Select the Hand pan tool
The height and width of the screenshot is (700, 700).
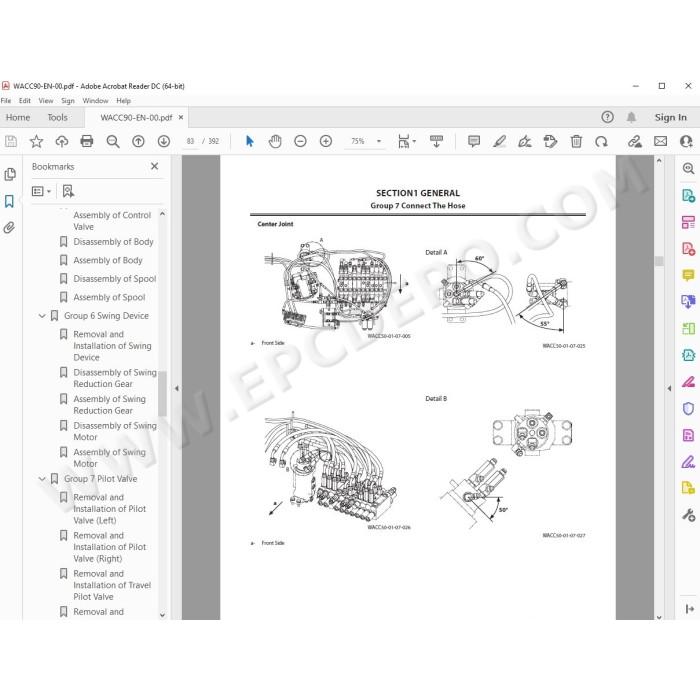click(275, 142)
